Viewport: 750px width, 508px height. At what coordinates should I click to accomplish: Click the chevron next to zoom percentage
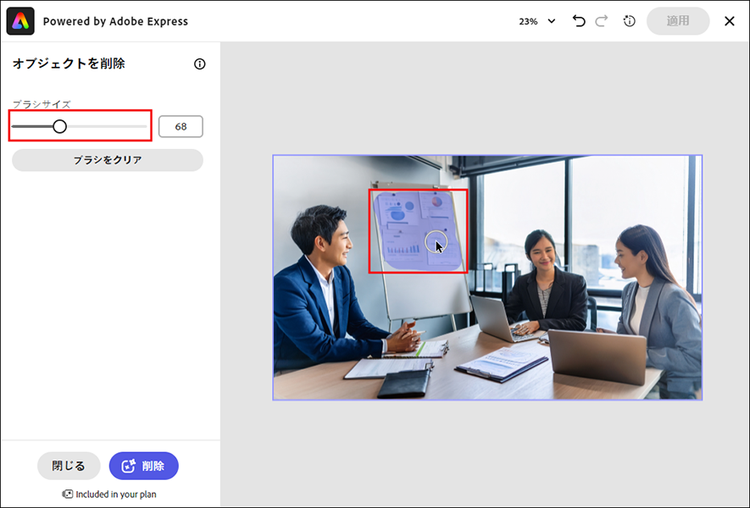tap(551, 21)
